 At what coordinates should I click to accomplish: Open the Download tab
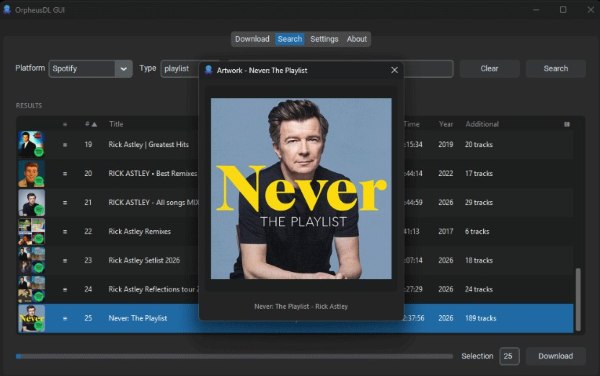point(252,39)
